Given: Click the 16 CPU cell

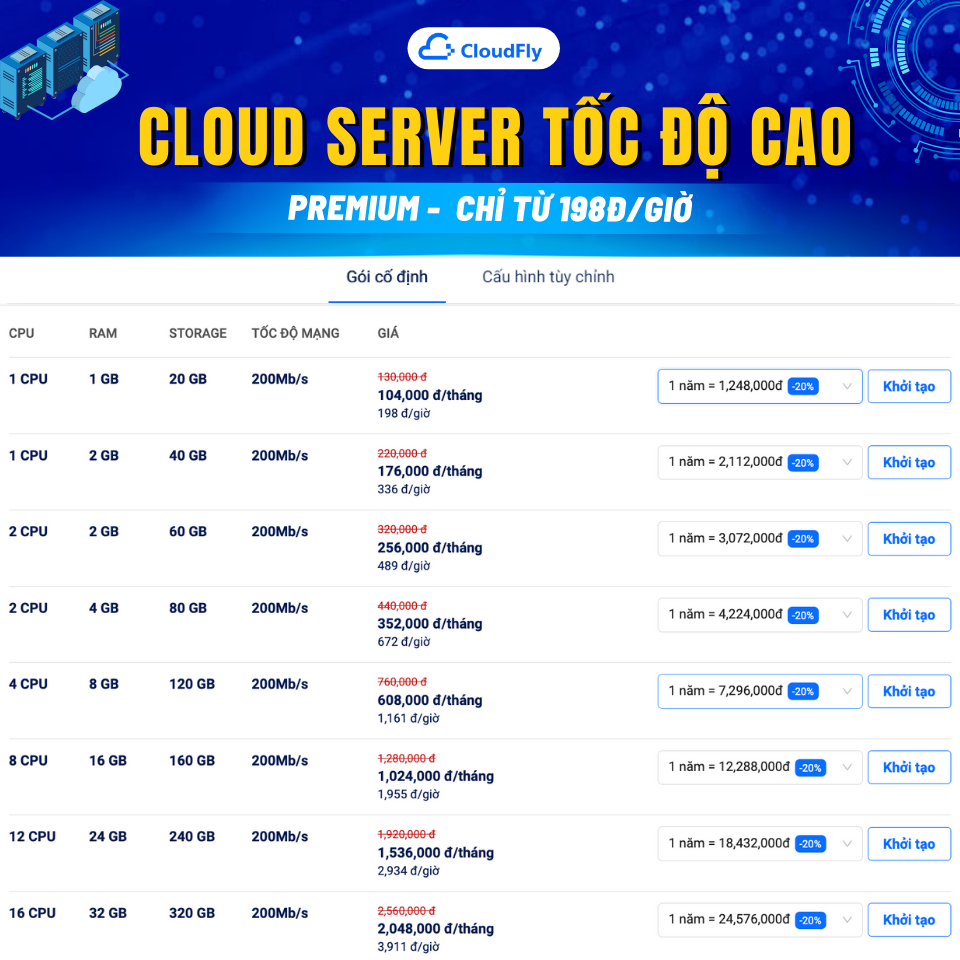Looking at the screenshot, I should click(32, 913).
